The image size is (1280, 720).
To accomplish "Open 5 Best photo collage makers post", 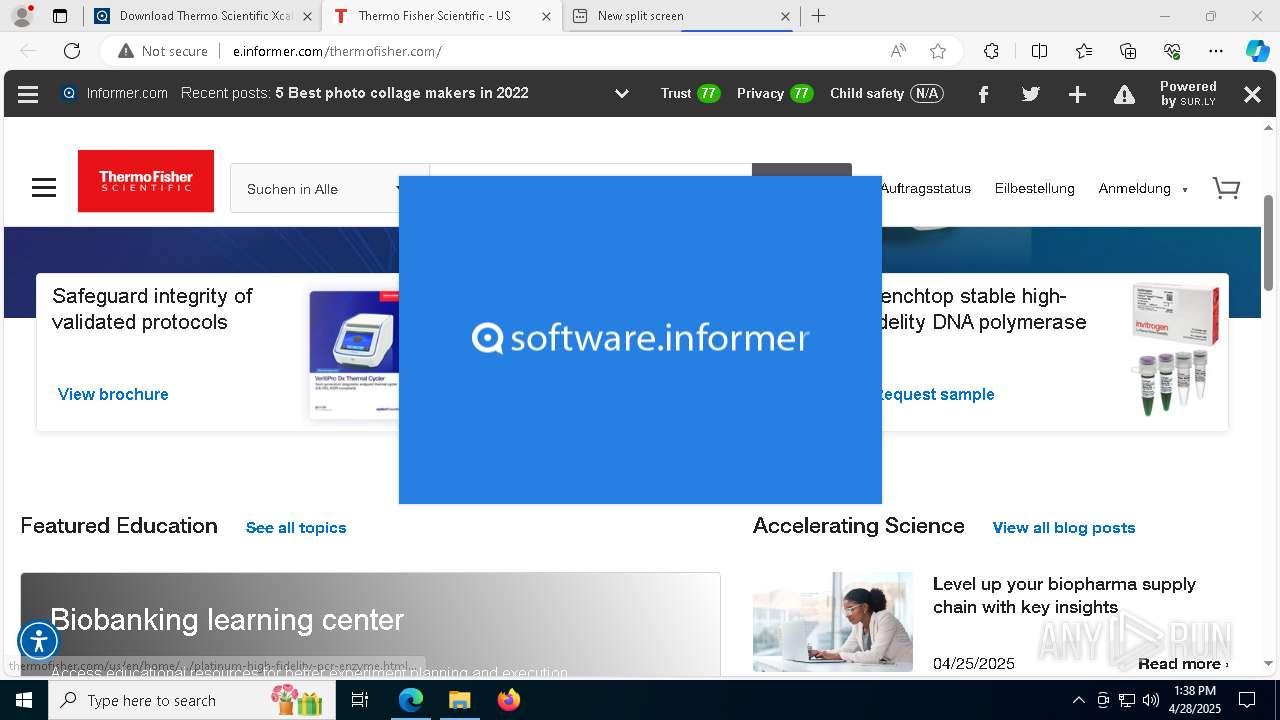I will pos(402,93).
